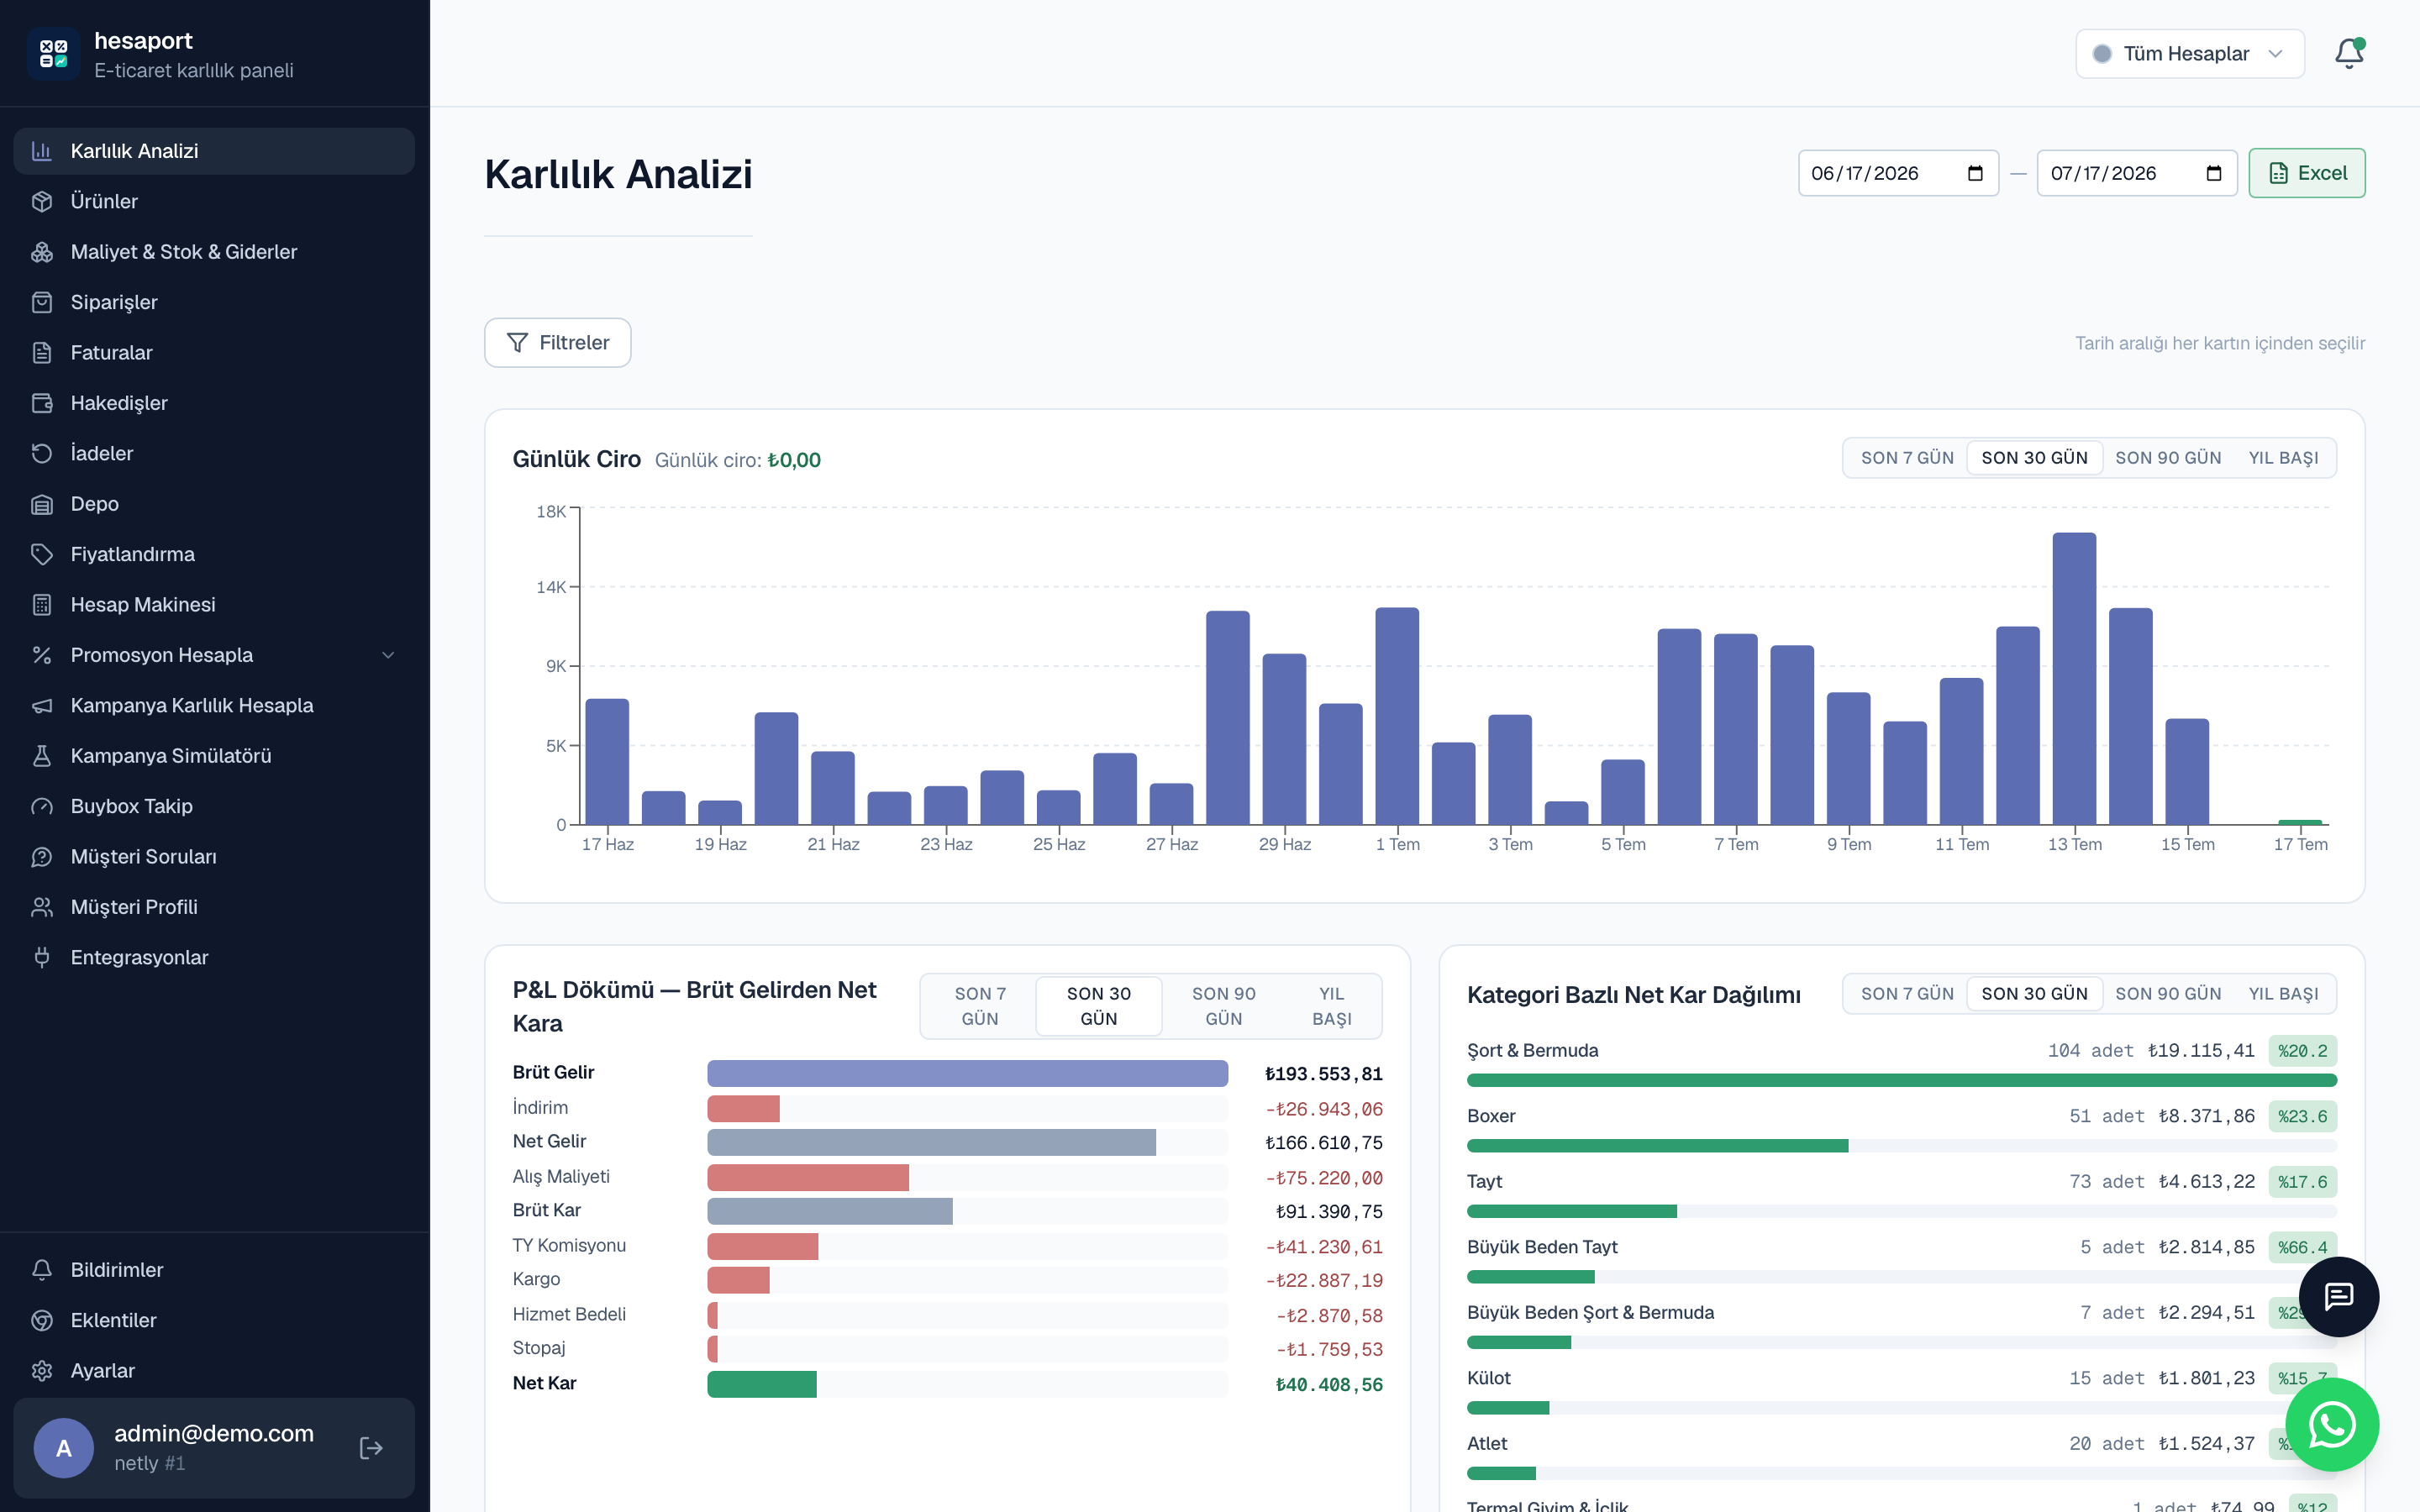Set P&L Dökümü range to SON 90 GÜN
The width and height of the screenshot is (2420, 1512).
1223,1006
